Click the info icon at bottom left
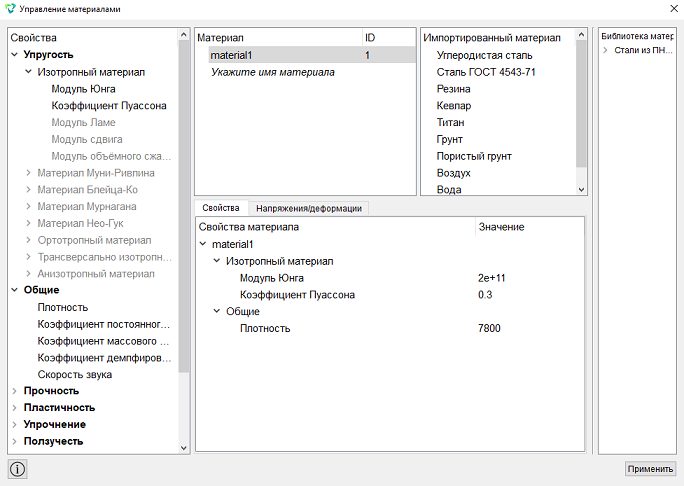The height and width of the screenshot is (486, 684). click(x=17, y=469)
